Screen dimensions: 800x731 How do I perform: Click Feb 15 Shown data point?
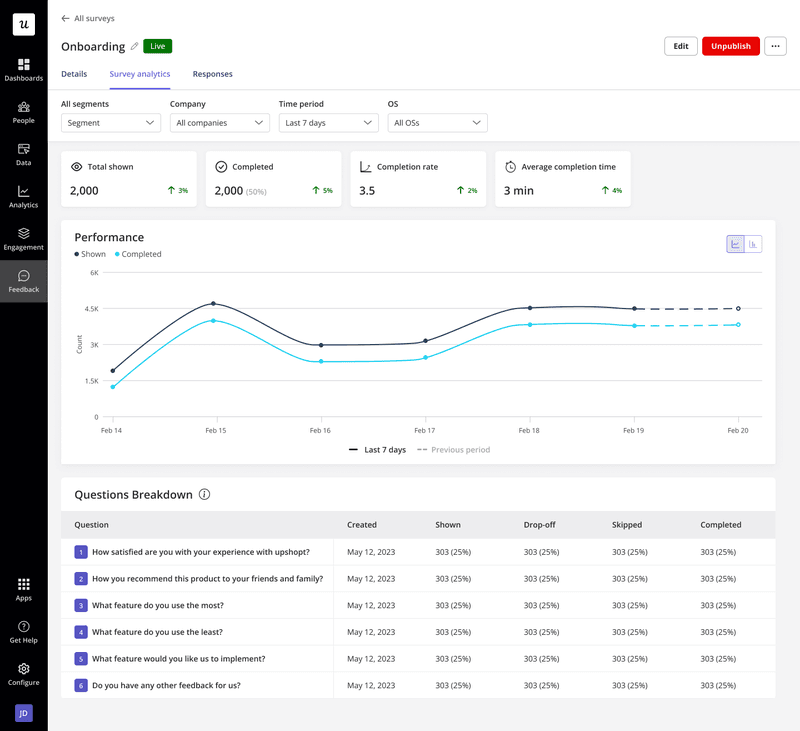(x=213, y=303)
